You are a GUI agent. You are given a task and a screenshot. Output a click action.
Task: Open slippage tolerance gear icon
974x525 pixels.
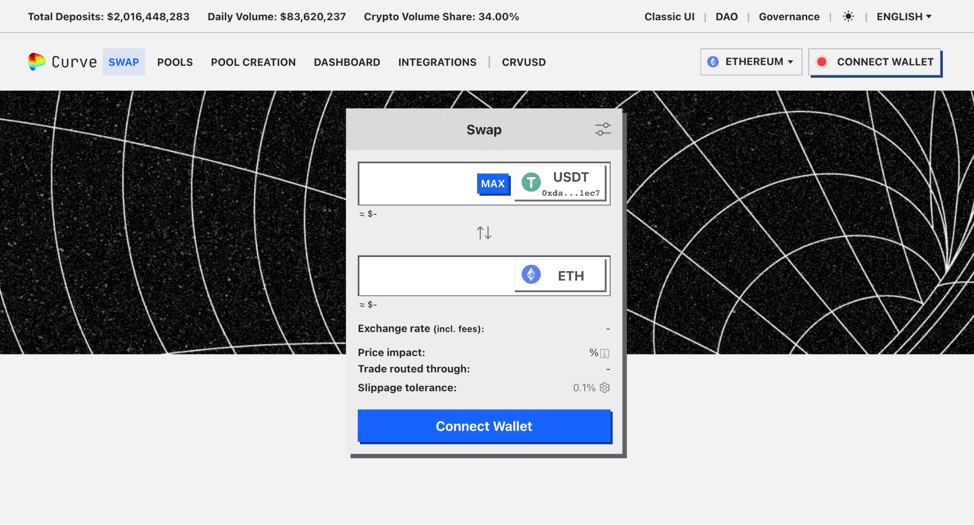point(605,388)
